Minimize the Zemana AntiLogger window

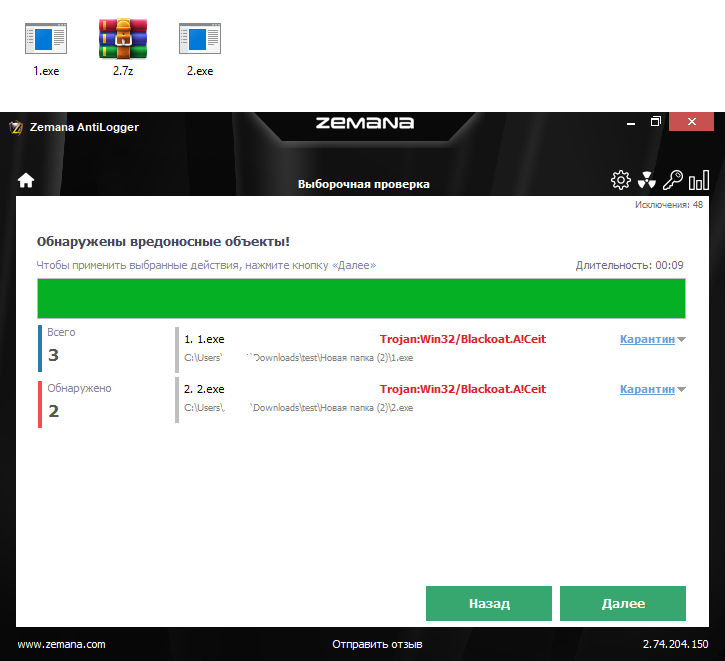631,122
